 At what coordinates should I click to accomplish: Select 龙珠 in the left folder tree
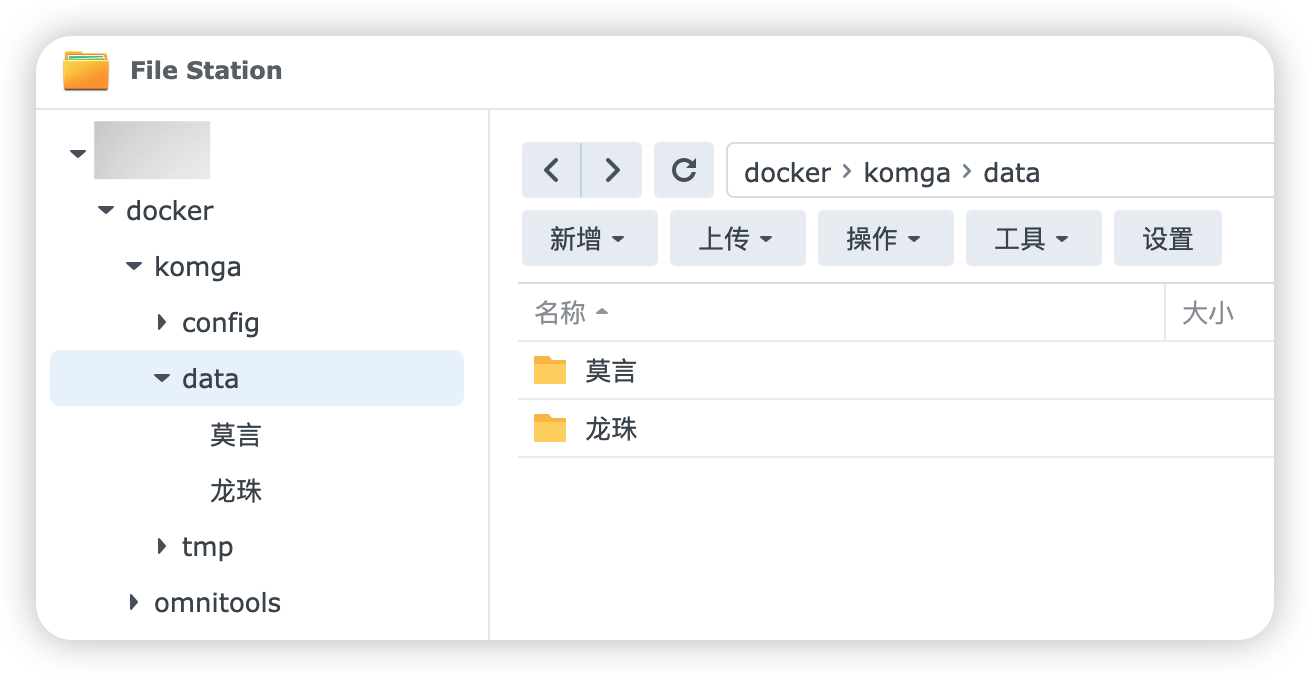236,491
